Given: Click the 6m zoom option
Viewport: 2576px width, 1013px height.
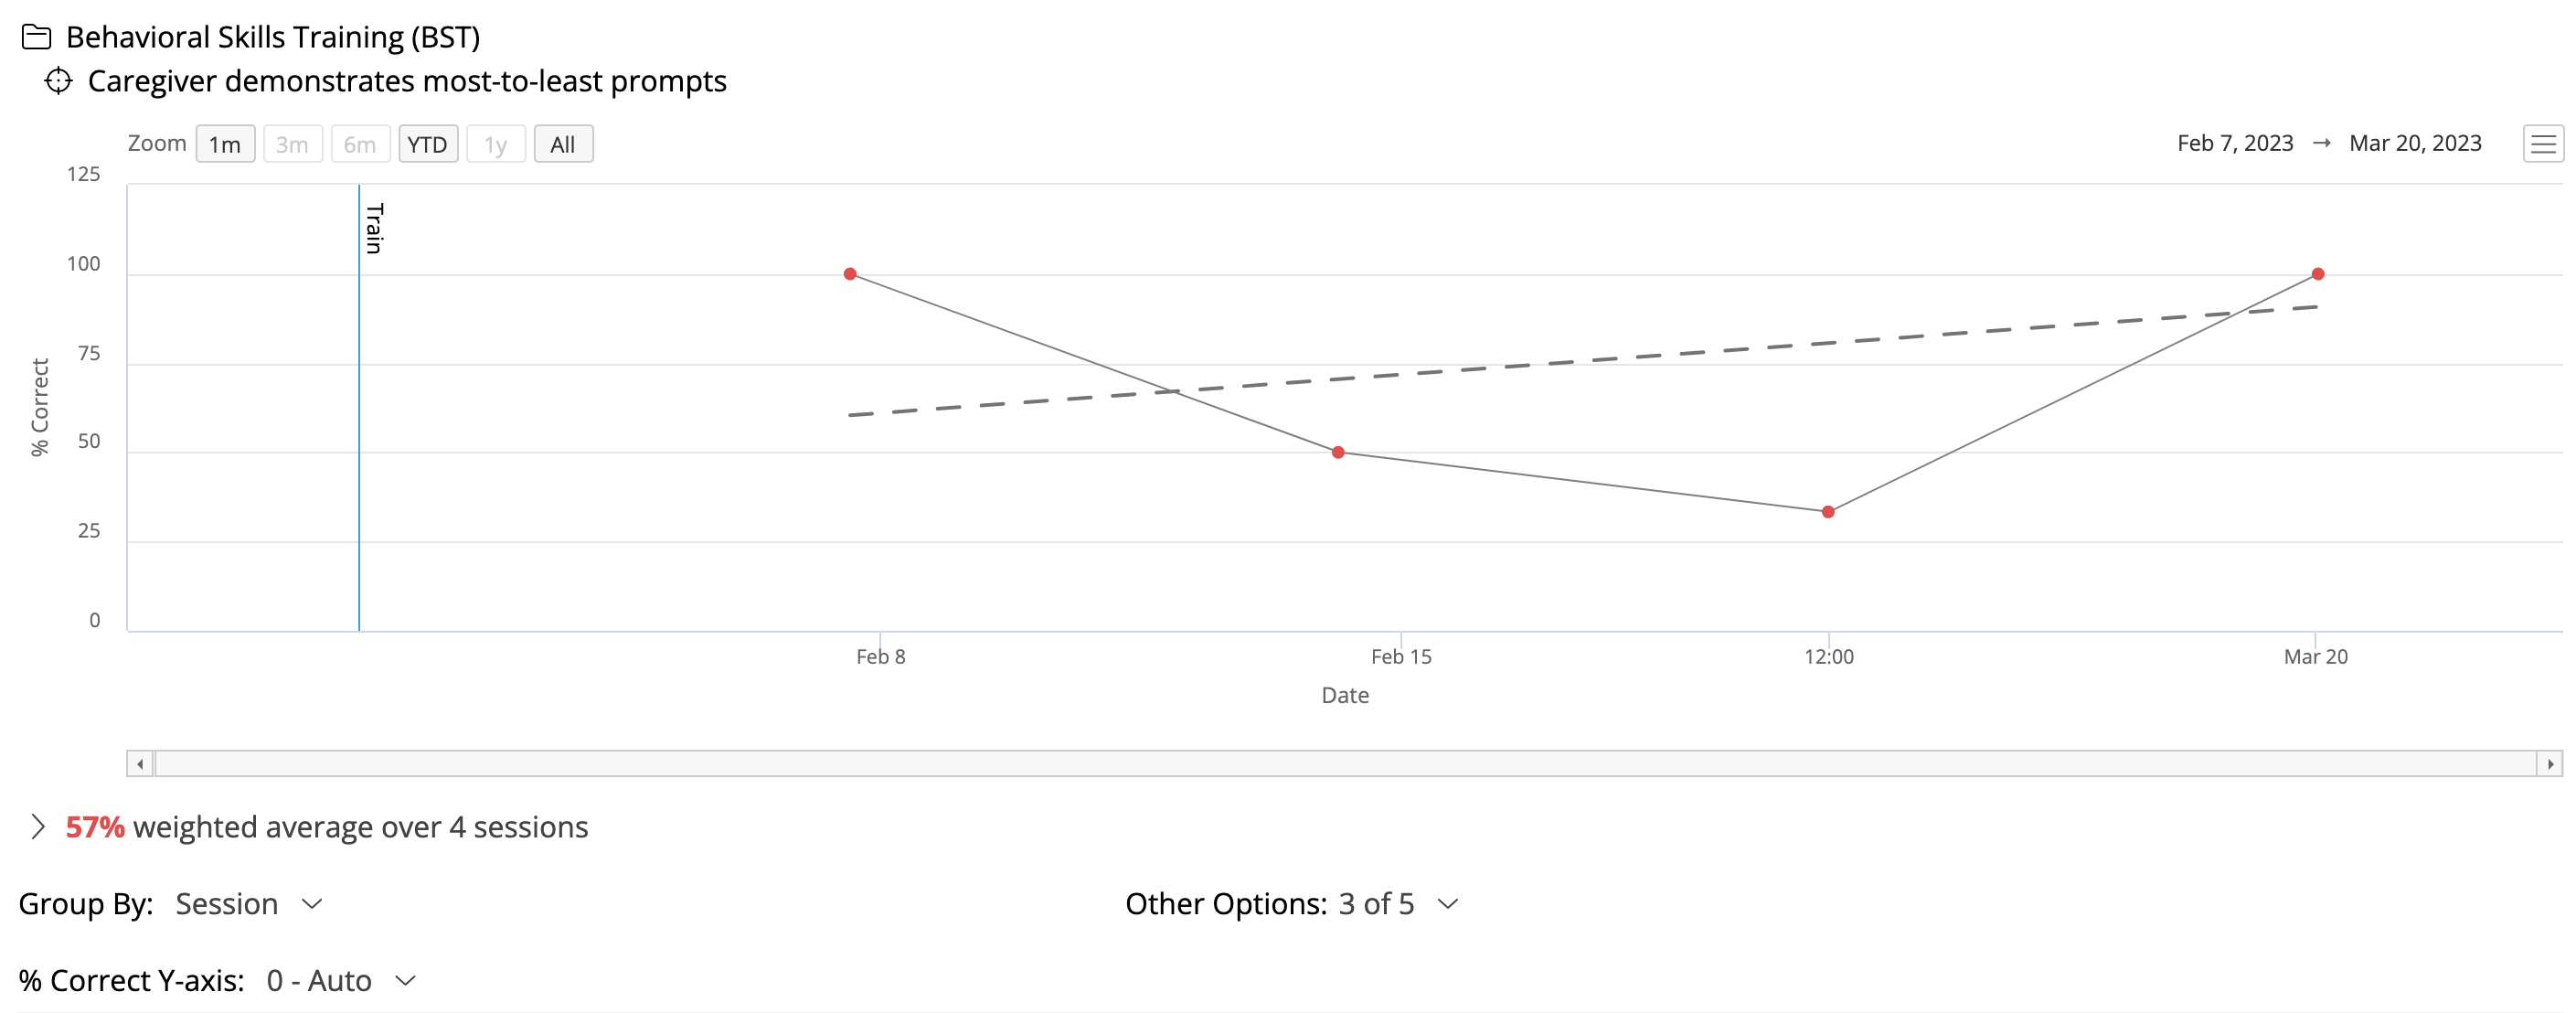Looking at the screenshot, I should coord(360,143).
